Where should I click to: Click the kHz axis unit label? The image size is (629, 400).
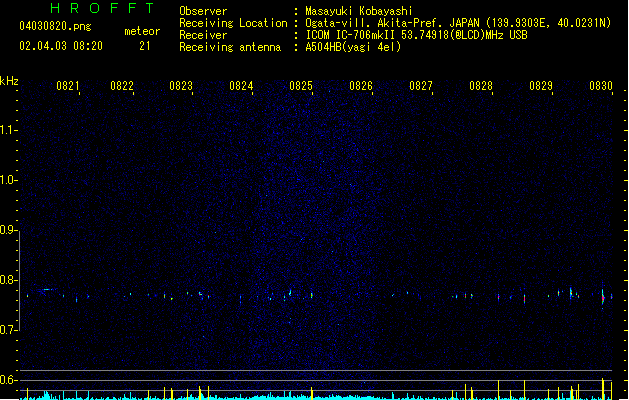click(9, 81)
